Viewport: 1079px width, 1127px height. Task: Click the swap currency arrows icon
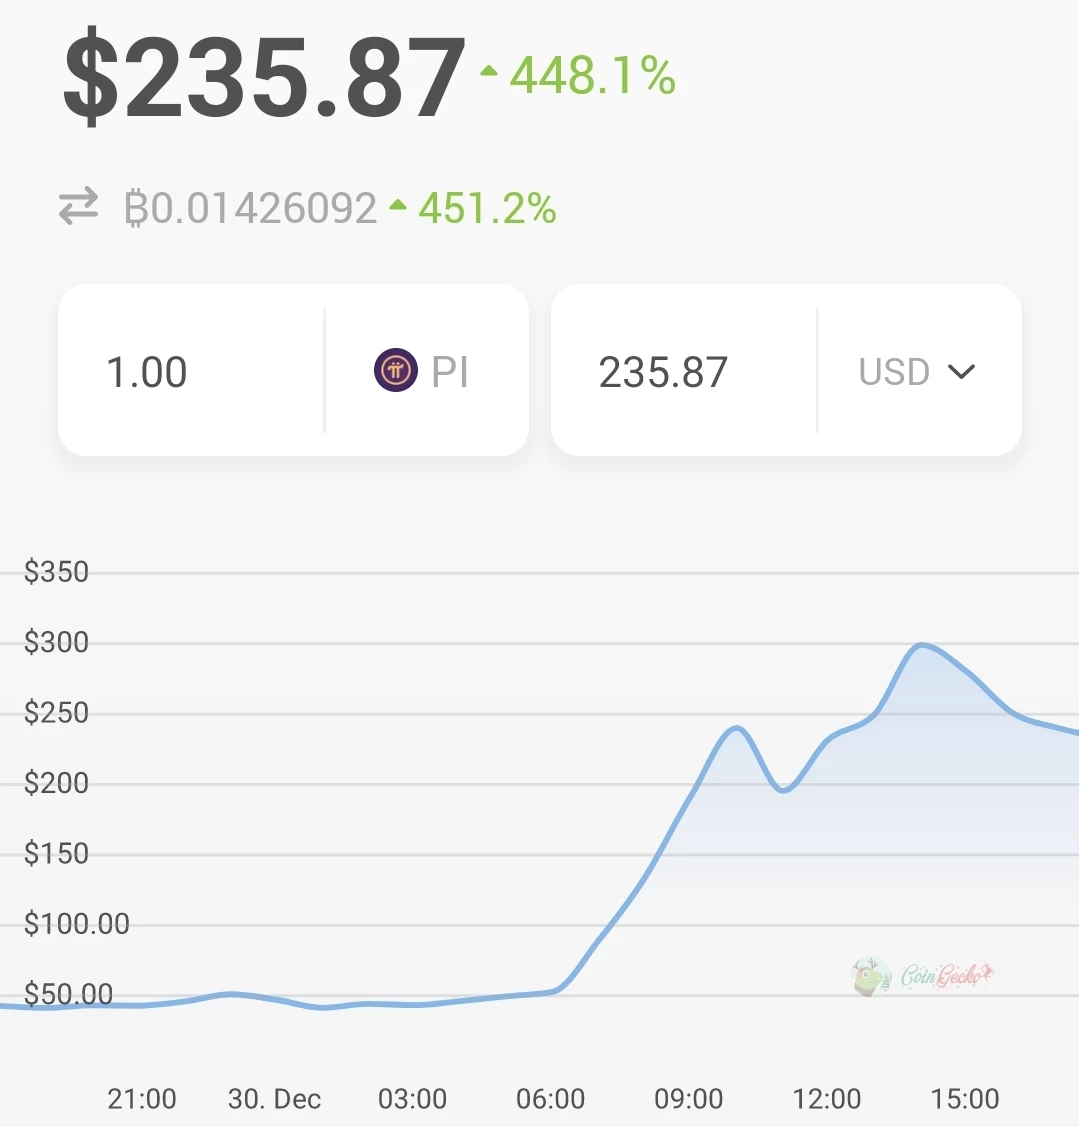pos(78,207)
